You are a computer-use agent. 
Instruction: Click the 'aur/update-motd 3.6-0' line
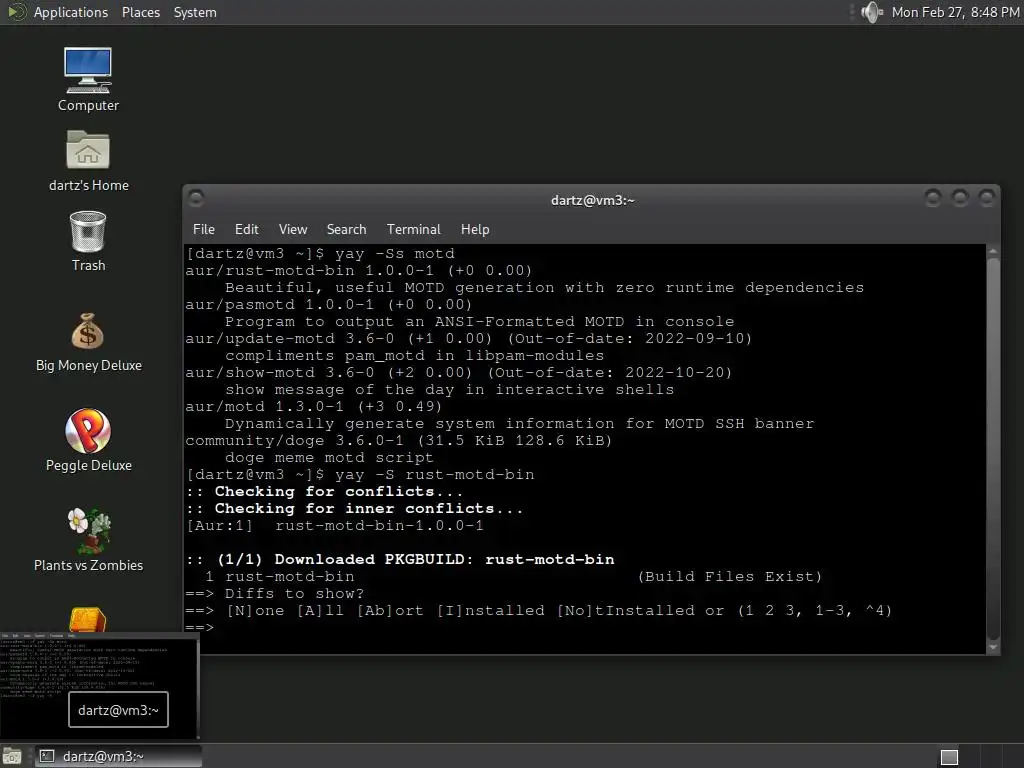(x=469, y=338)
